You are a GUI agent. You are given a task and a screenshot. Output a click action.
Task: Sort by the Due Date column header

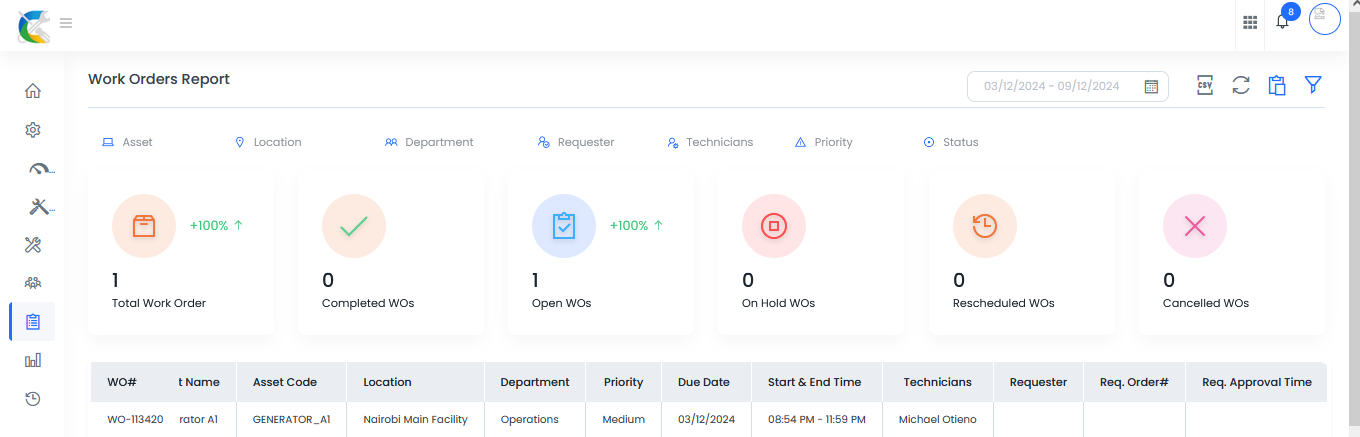pyautogui.click(x=704, y=382)
